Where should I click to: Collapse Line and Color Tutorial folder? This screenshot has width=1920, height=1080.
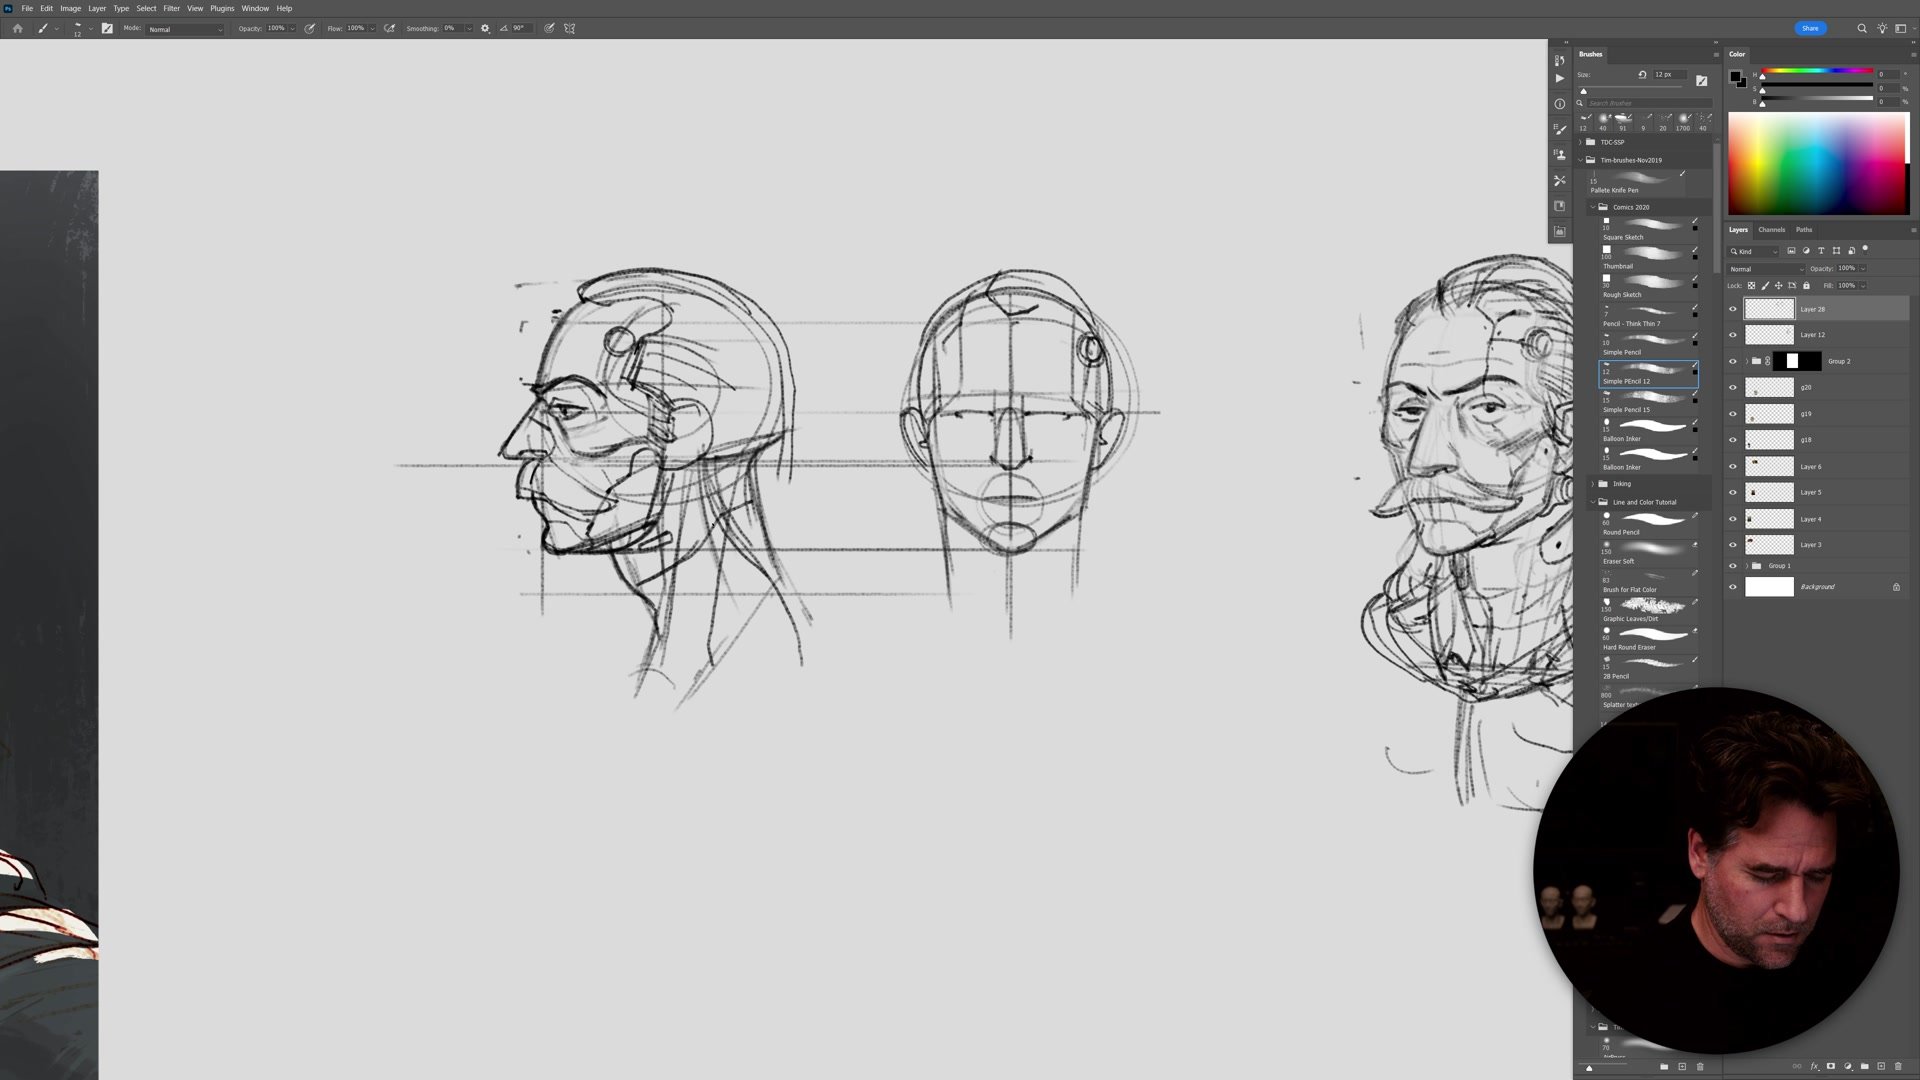[1593, 502]
